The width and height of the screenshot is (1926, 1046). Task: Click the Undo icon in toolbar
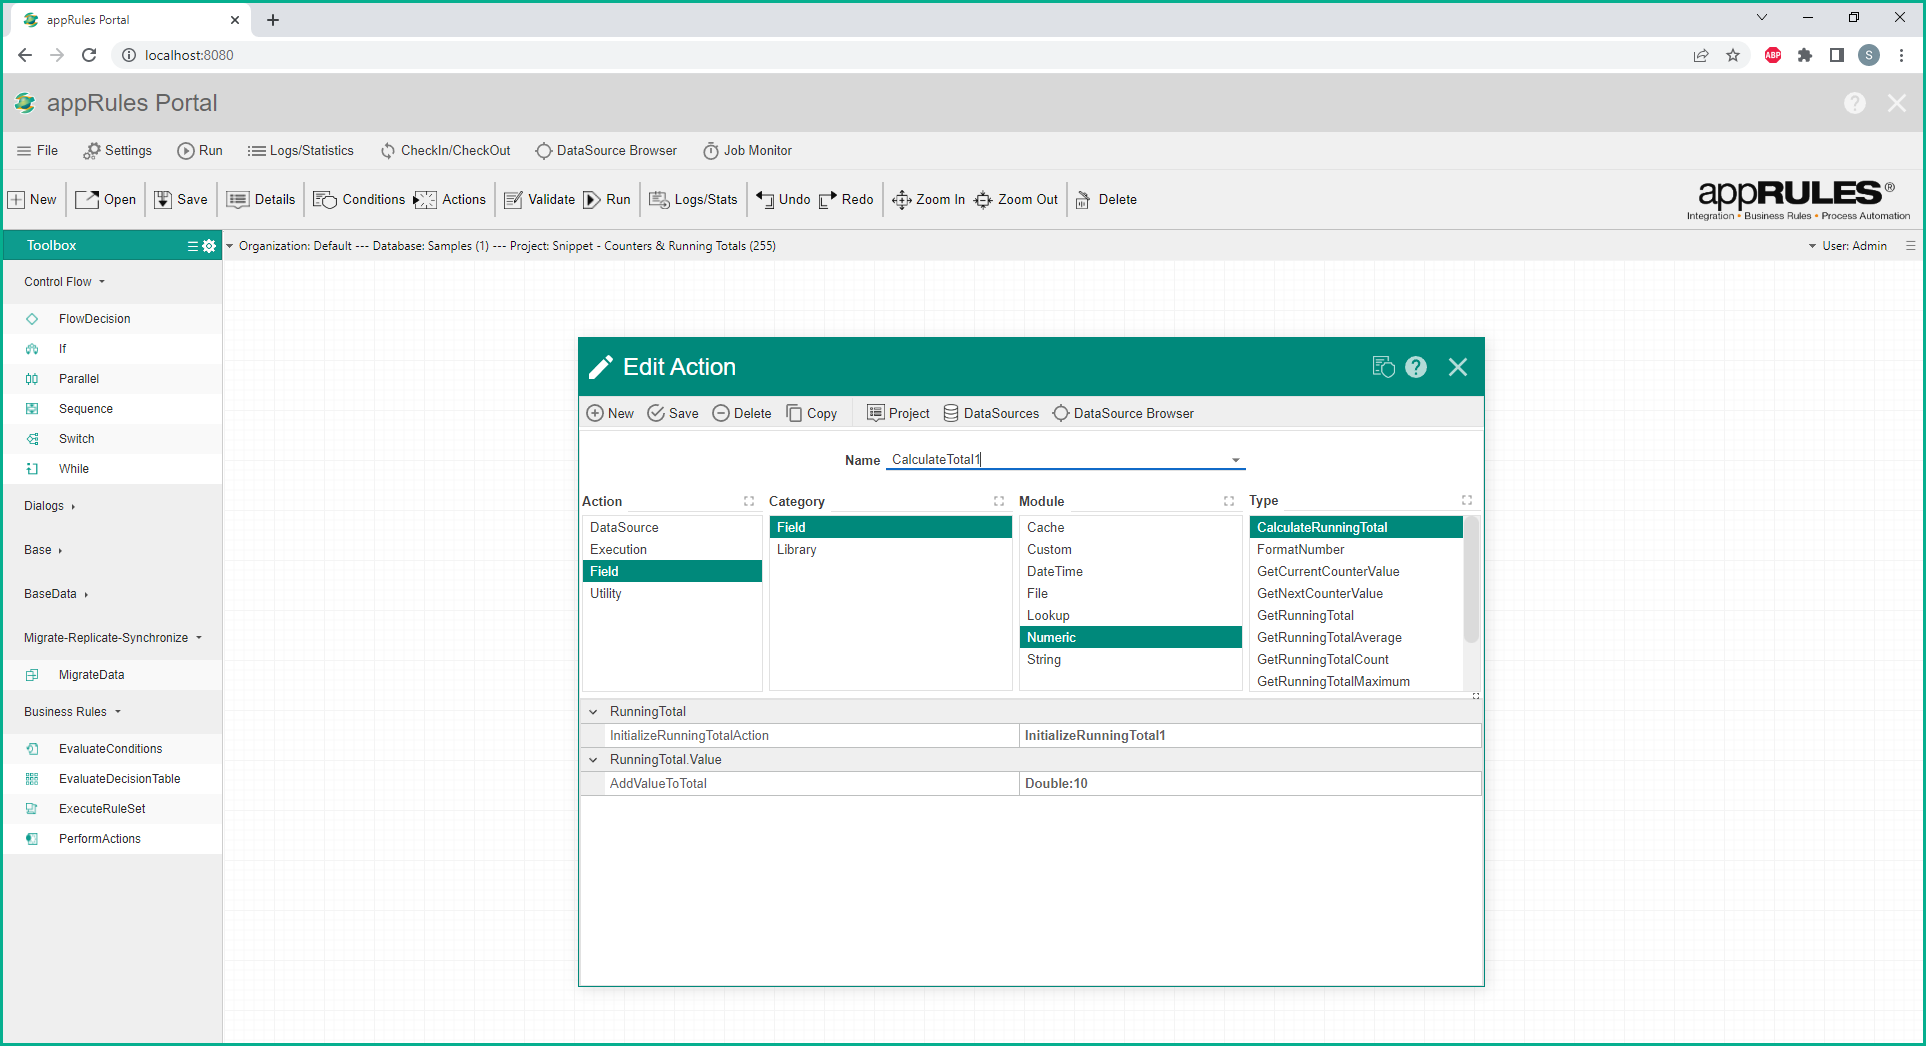765,200
